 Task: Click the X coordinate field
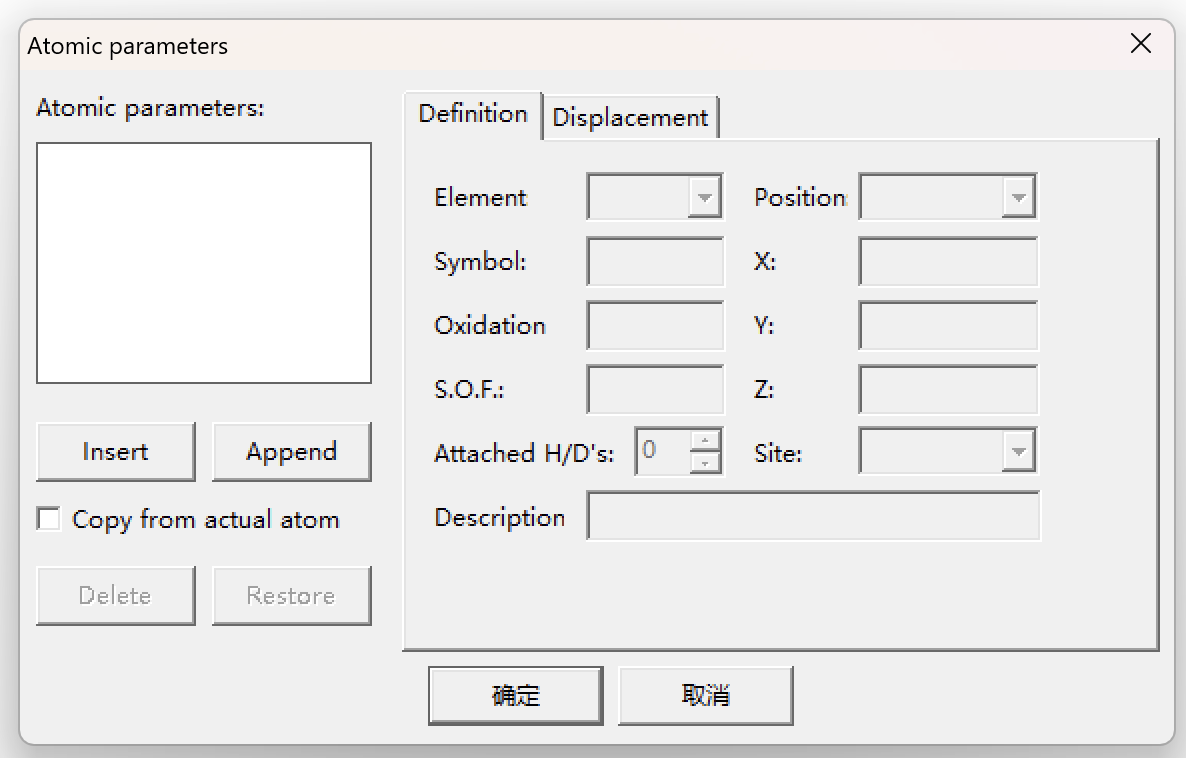pyautogui.click(x=947, y=262)
